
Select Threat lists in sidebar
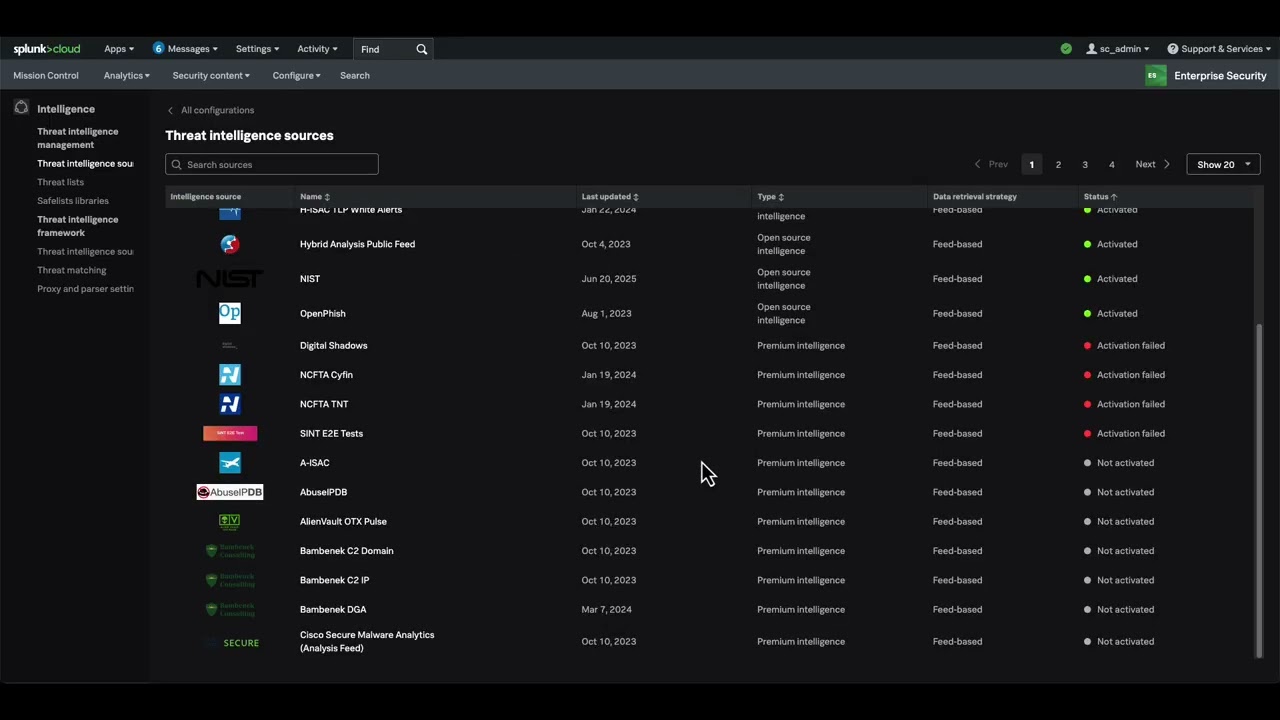pos(61,182)
